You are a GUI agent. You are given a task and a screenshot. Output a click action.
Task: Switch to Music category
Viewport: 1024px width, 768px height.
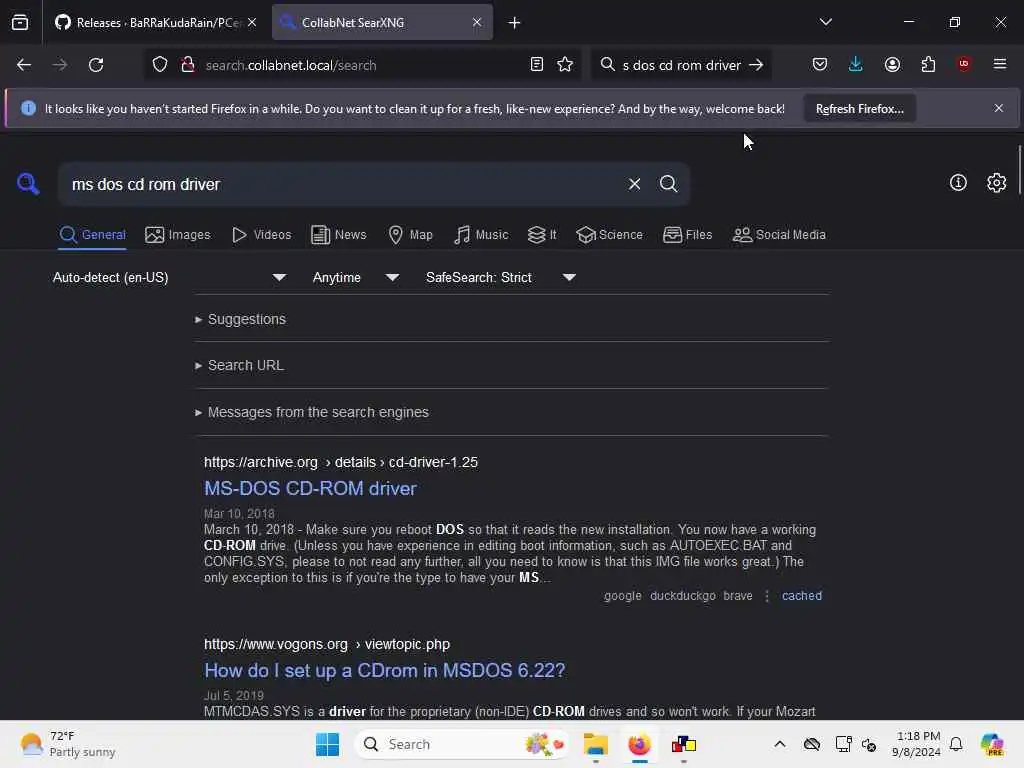click(x=481, y=234)
